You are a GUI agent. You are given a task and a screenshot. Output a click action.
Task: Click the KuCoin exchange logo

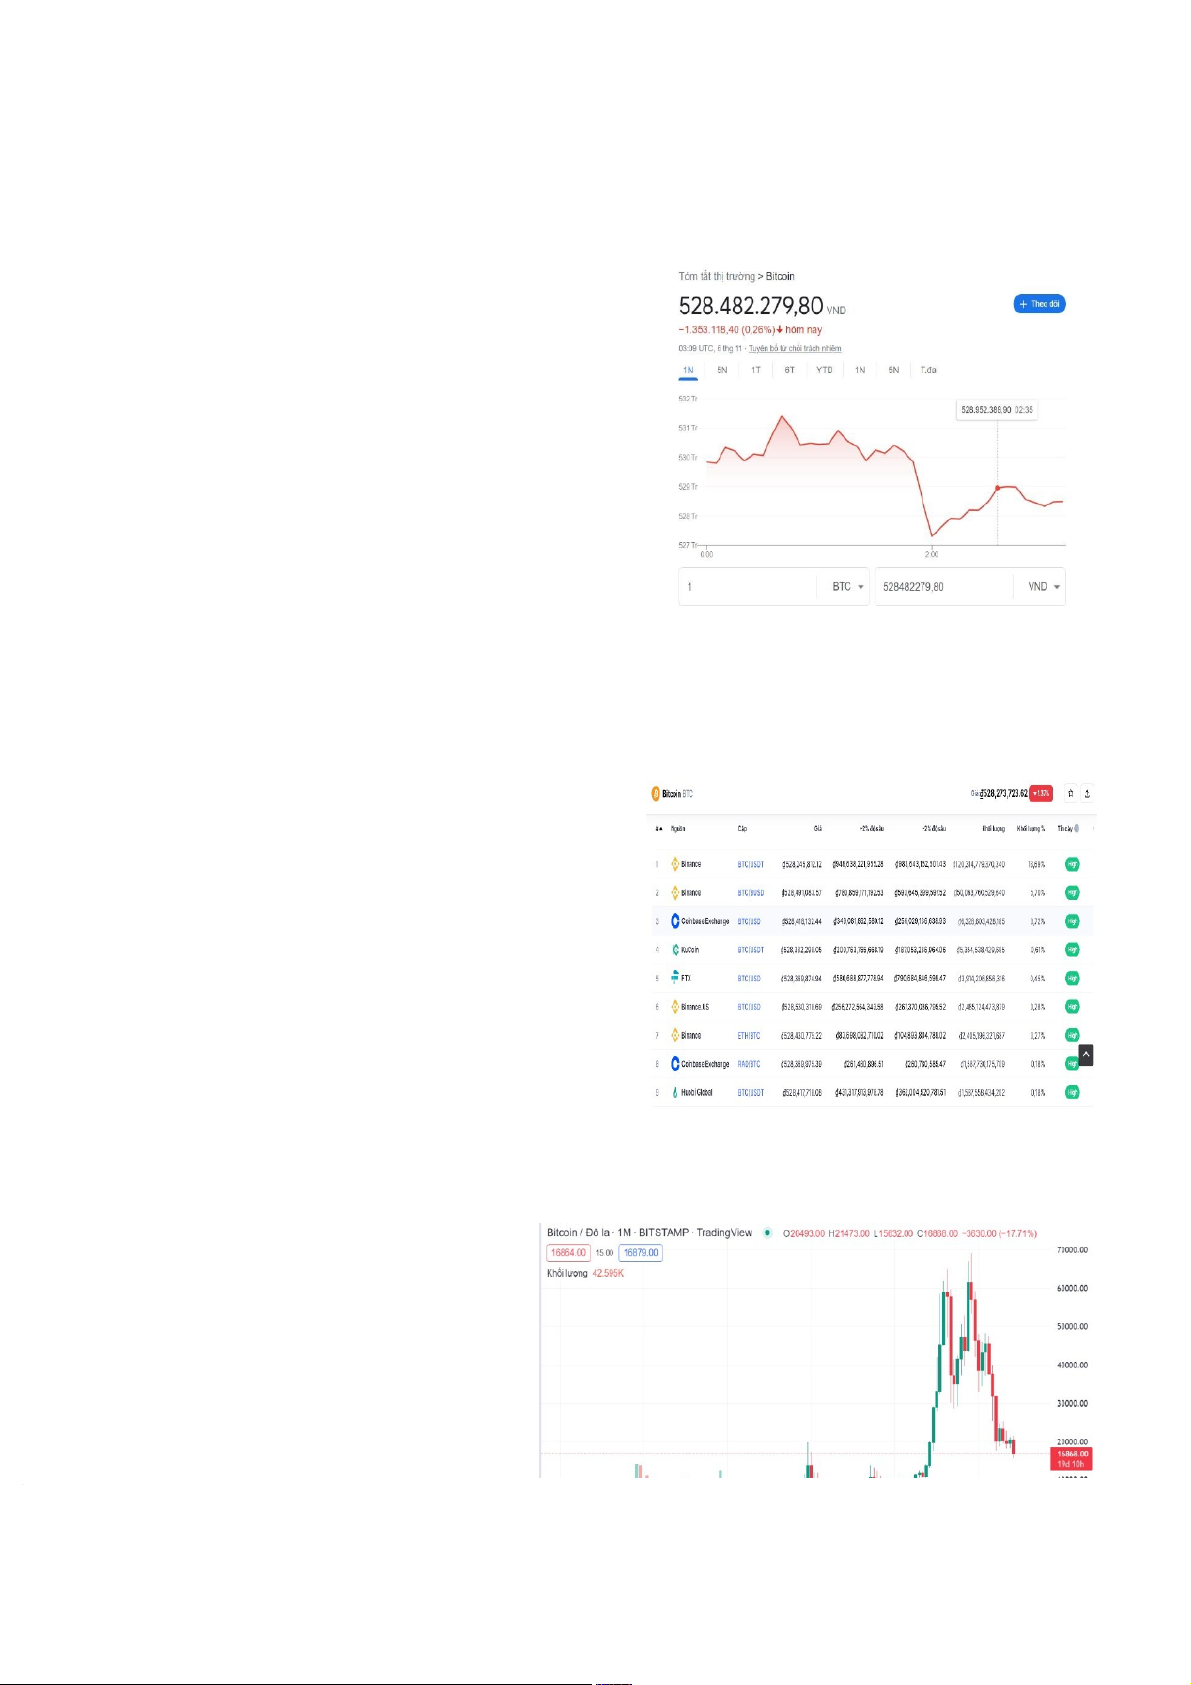tap(675, 950)
